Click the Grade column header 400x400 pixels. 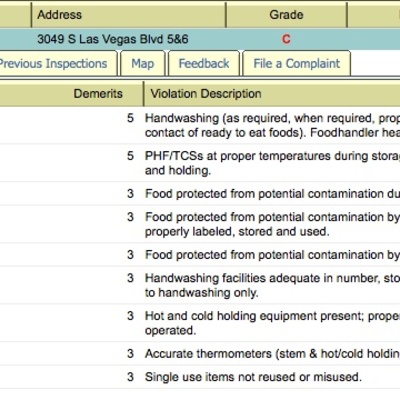(x=286, y=15)
